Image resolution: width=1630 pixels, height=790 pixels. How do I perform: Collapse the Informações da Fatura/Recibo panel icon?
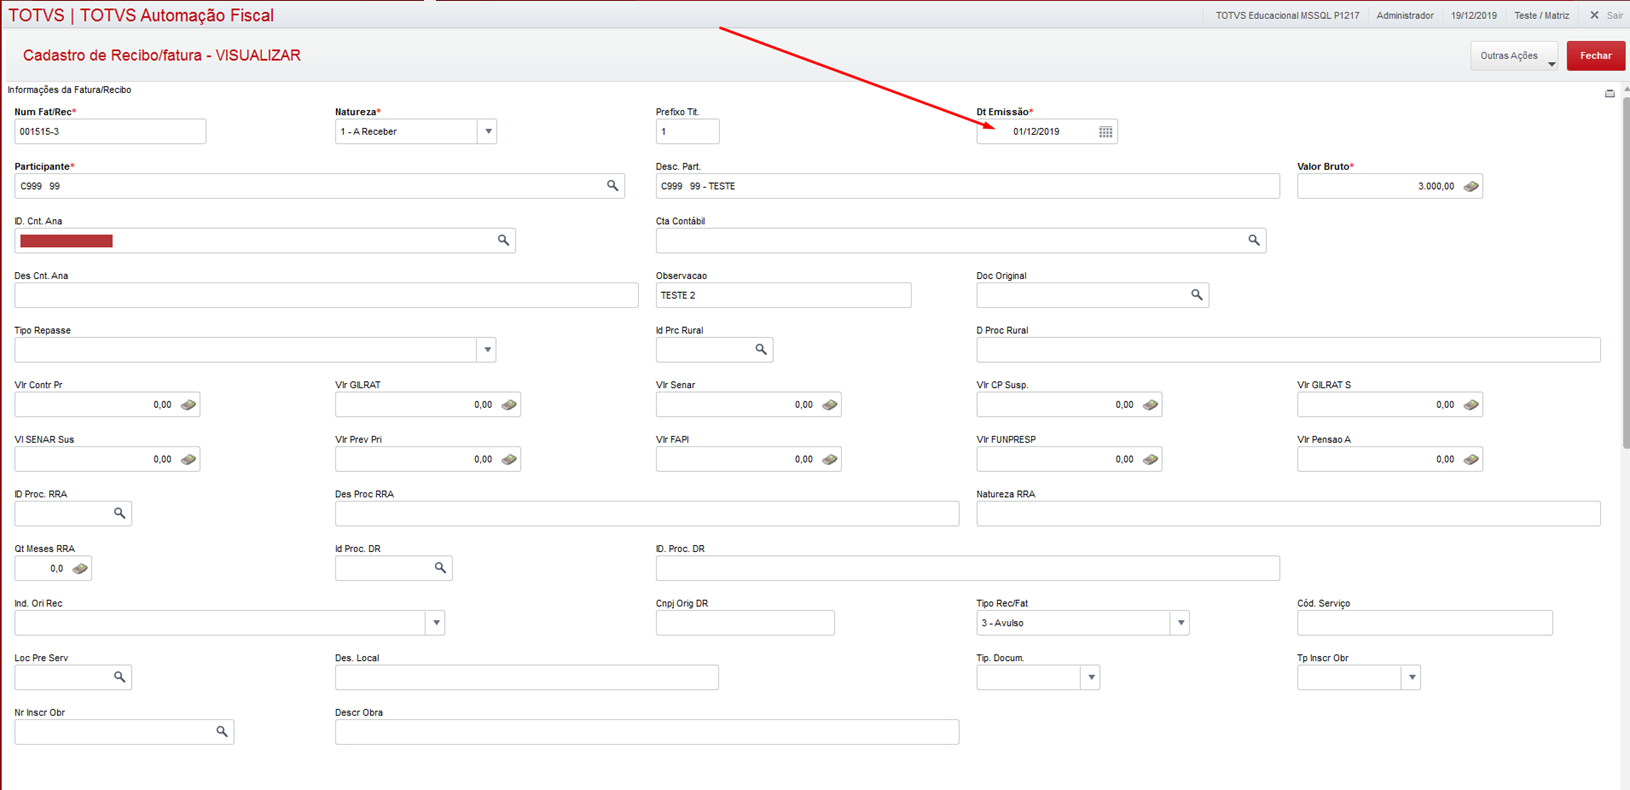point(1609,93)
